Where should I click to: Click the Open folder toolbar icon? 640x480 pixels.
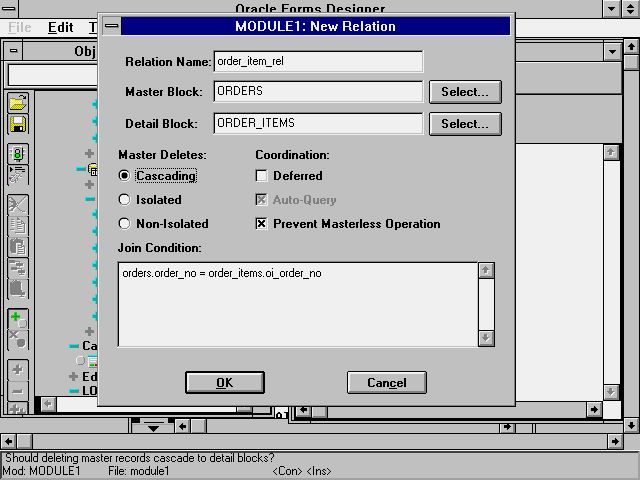[18, 102]
